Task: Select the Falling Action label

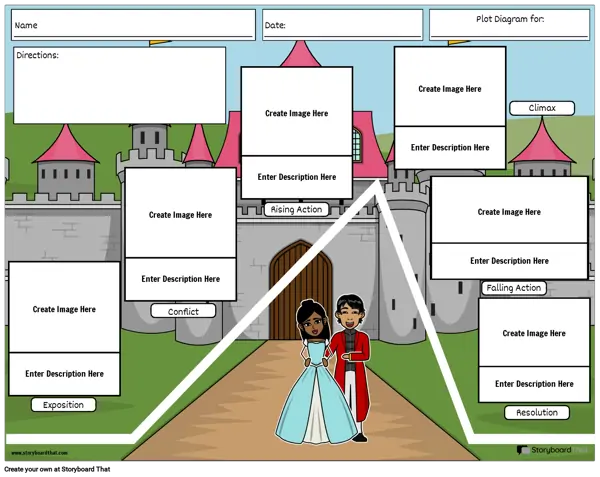Action: point(513,288)
